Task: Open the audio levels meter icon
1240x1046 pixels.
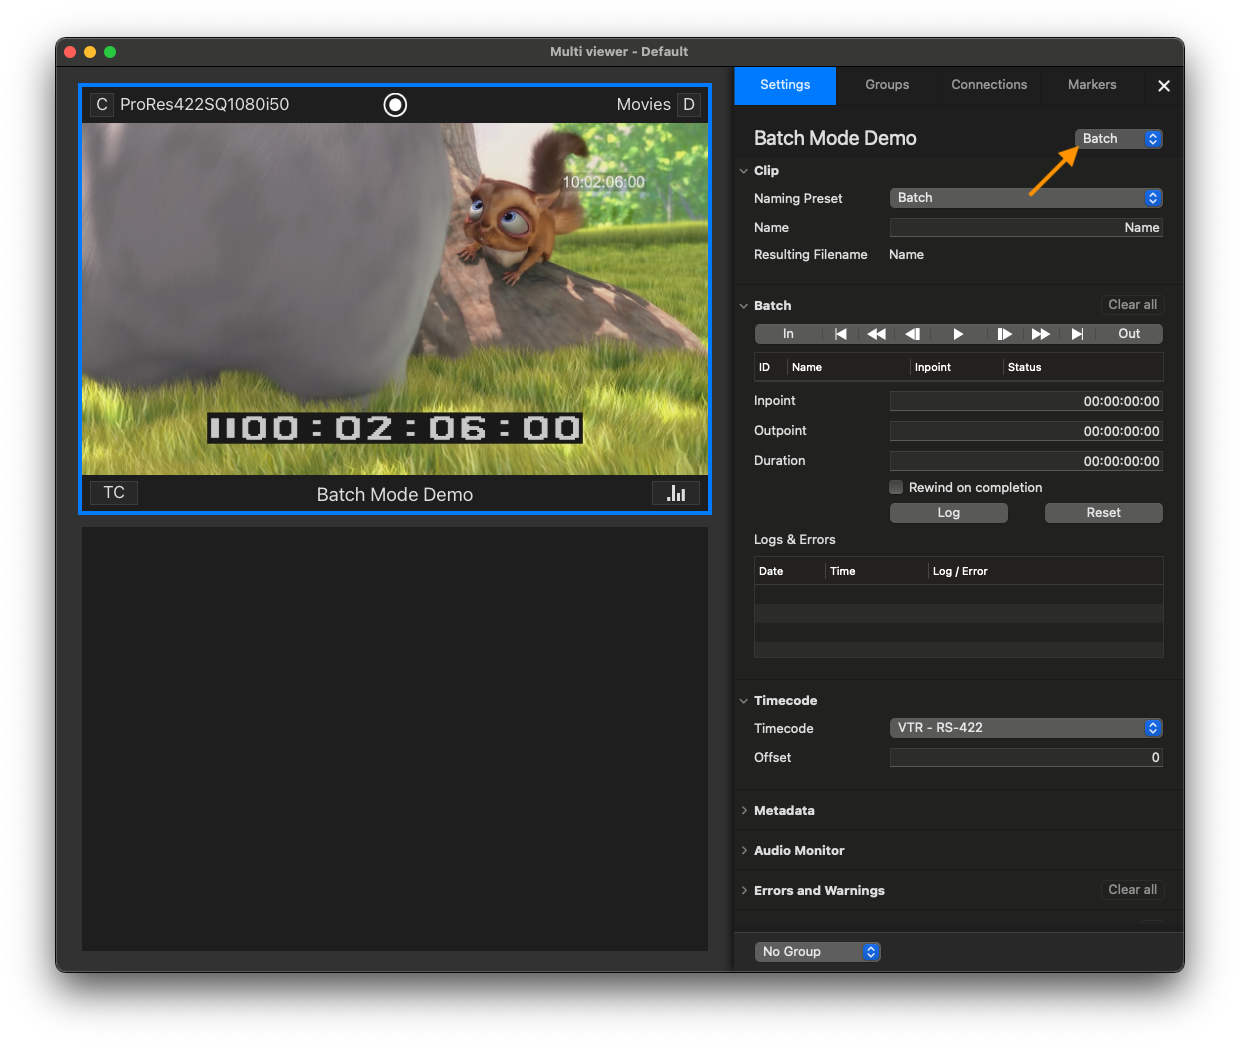Action: tap(676, 493)
